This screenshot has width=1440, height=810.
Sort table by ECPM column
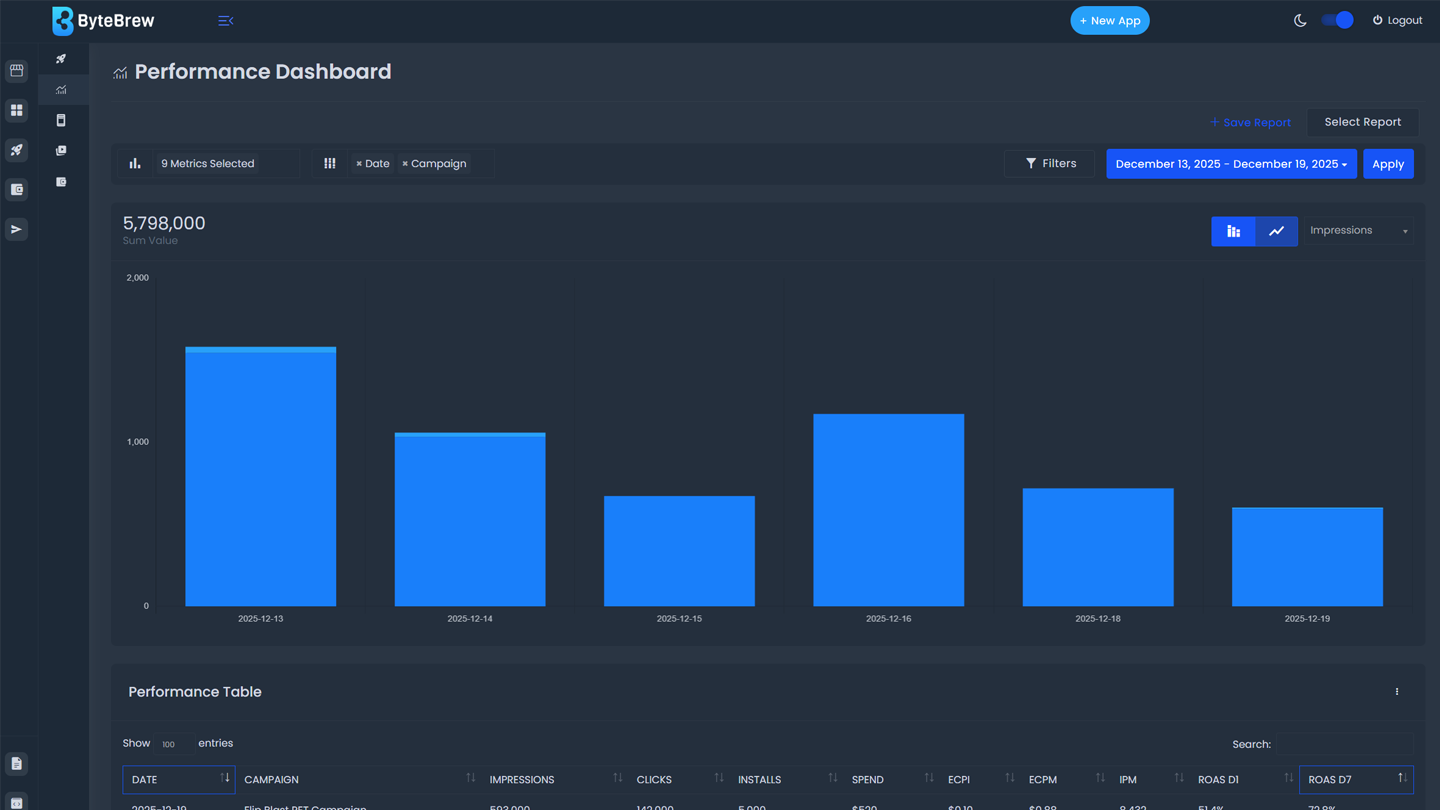click(1065, 780)
